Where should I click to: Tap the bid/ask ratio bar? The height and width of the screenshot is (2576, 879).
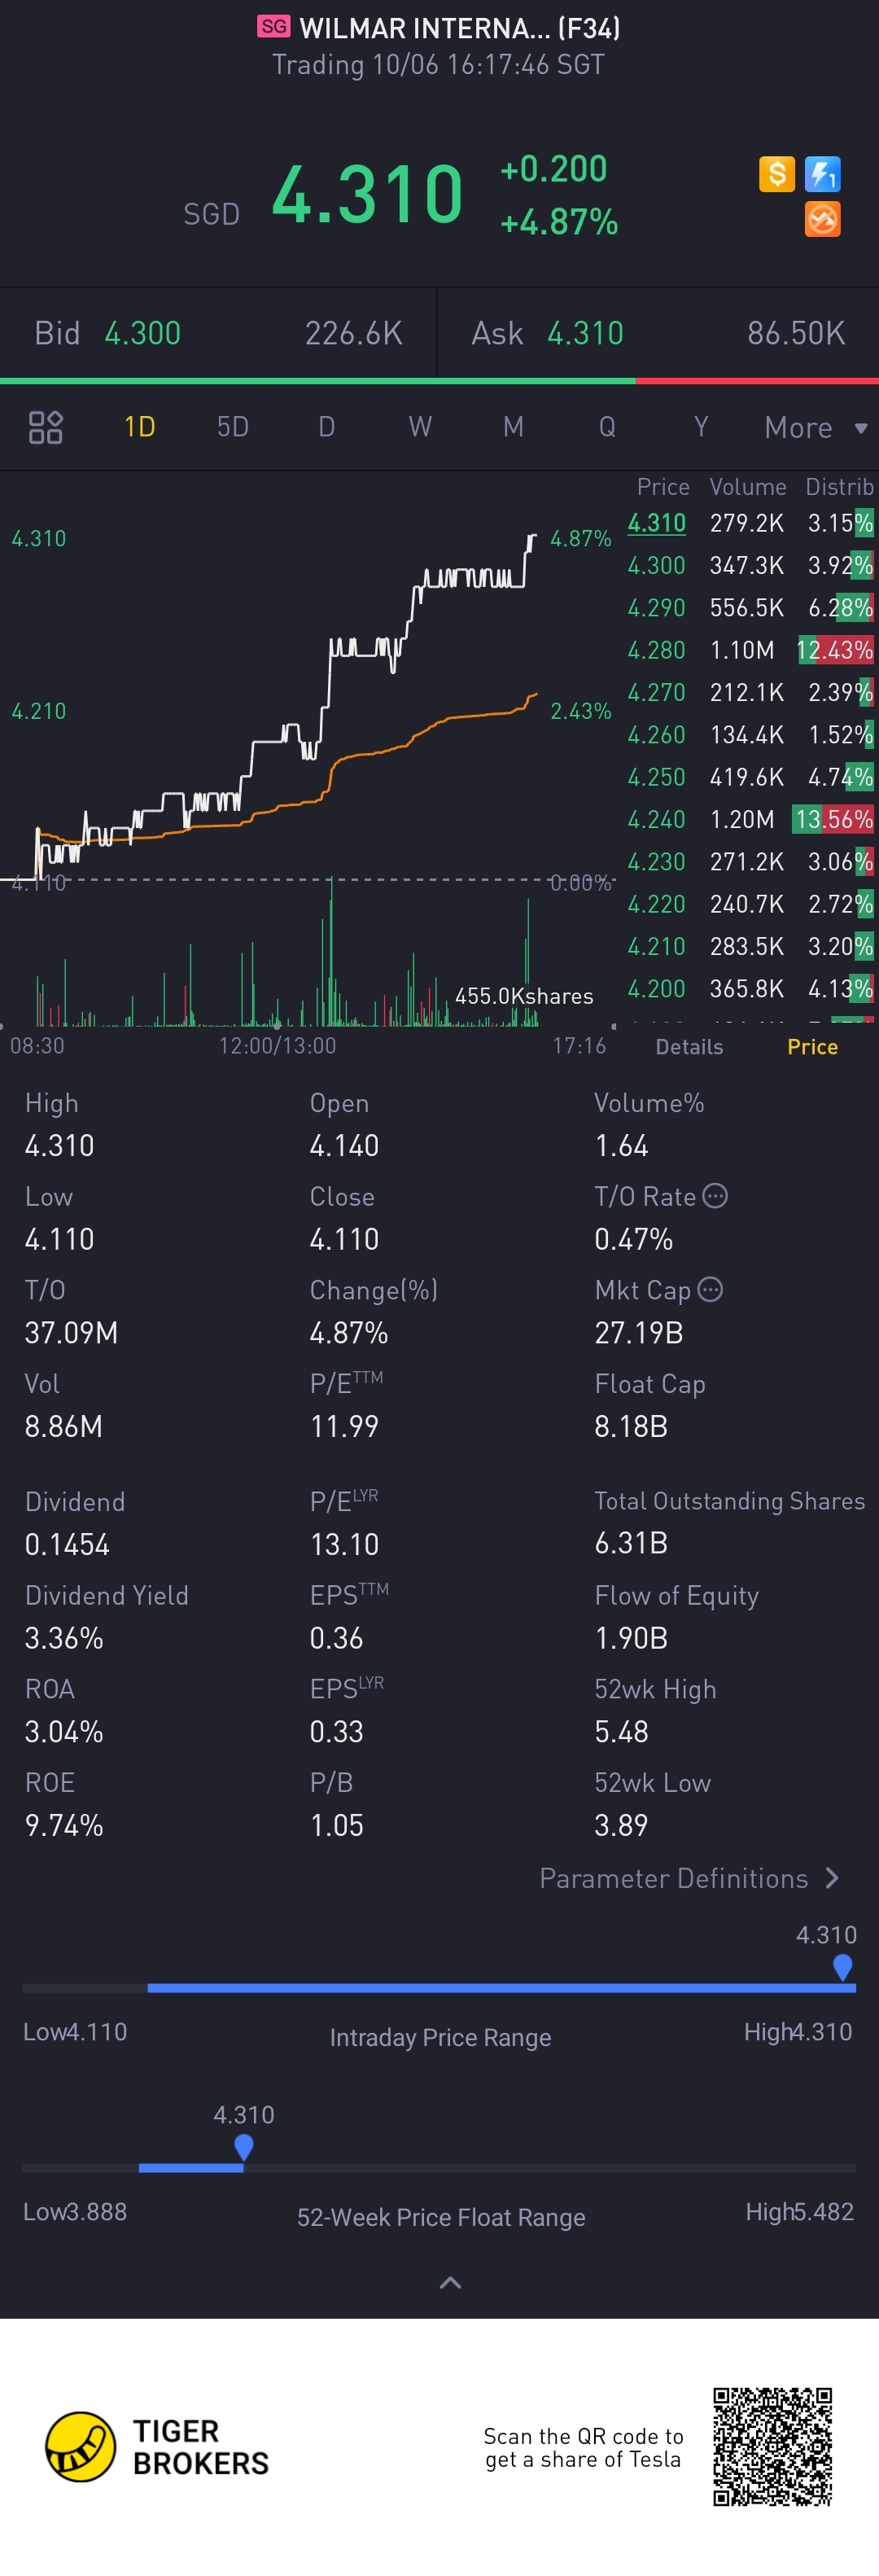pyautogui.click(x=439, y=380)
